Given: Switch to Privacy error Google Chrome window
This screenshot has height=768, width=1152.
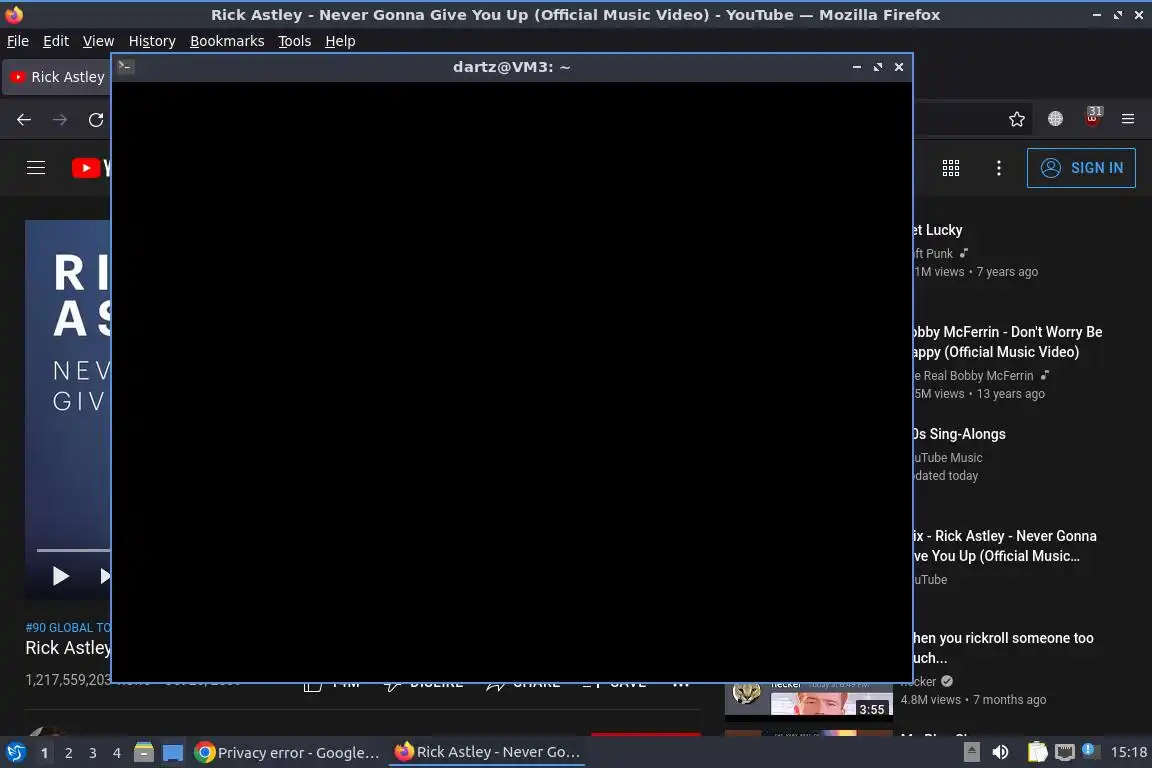Looking at the screenshot, I should click(288, 753).
